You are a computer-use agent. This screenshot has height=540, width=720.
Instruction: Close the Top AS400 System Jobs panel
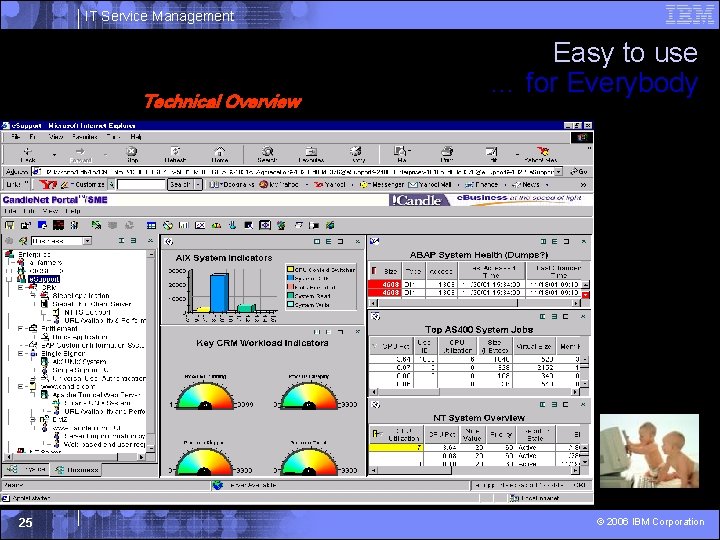583,316
